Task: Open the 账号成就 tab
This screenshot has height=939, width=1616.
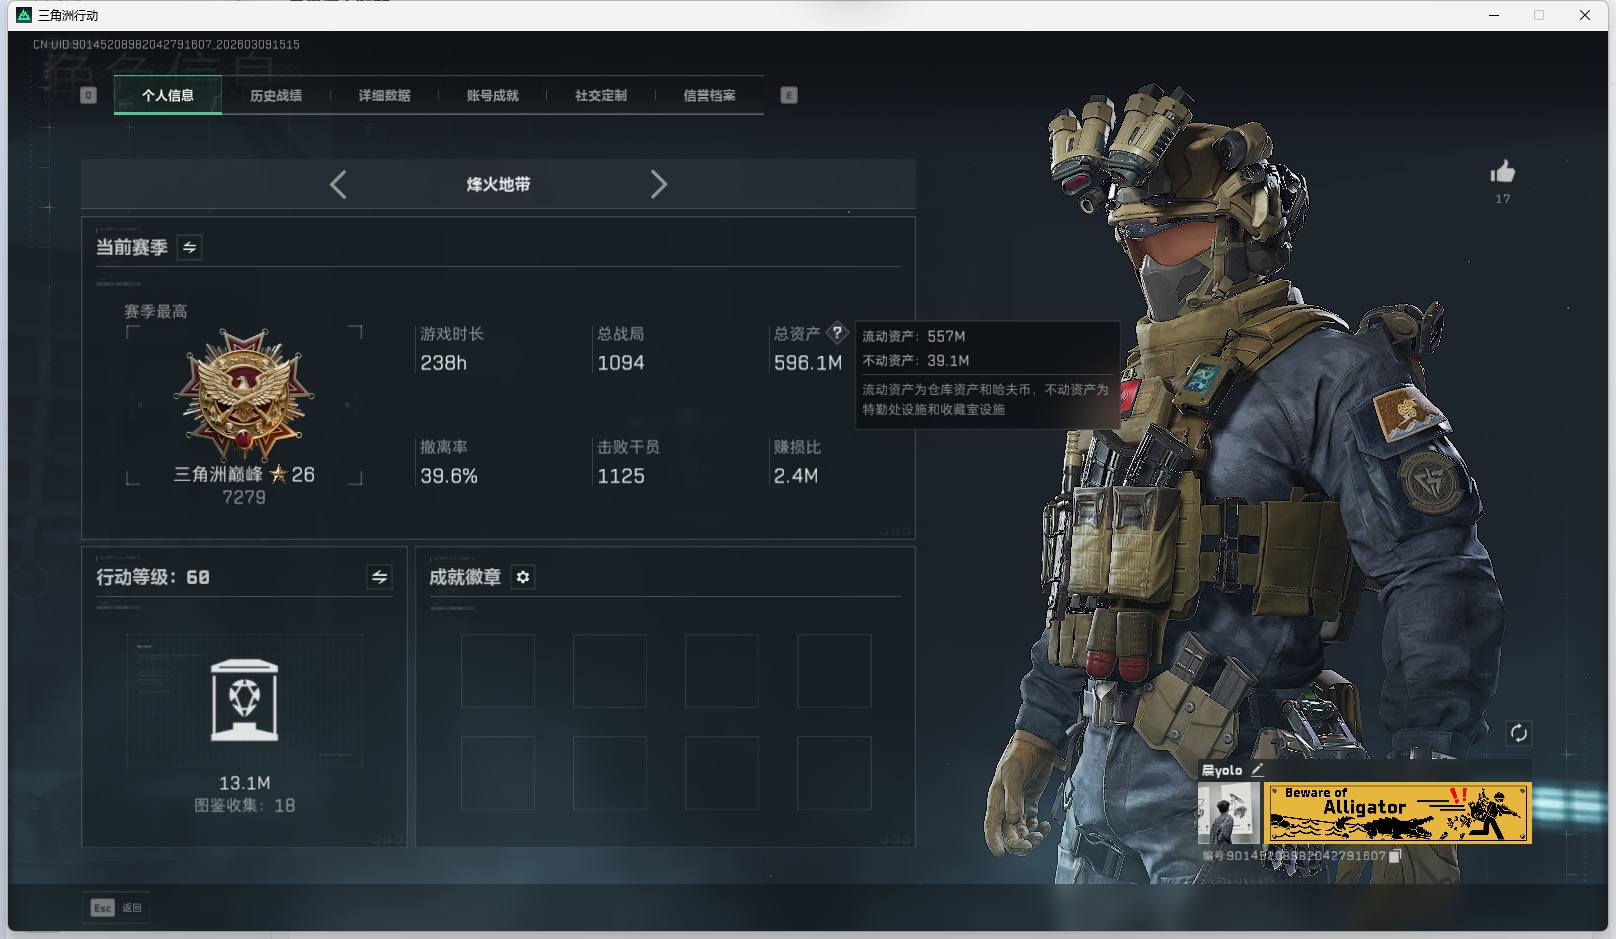Action: click(492, 95)
